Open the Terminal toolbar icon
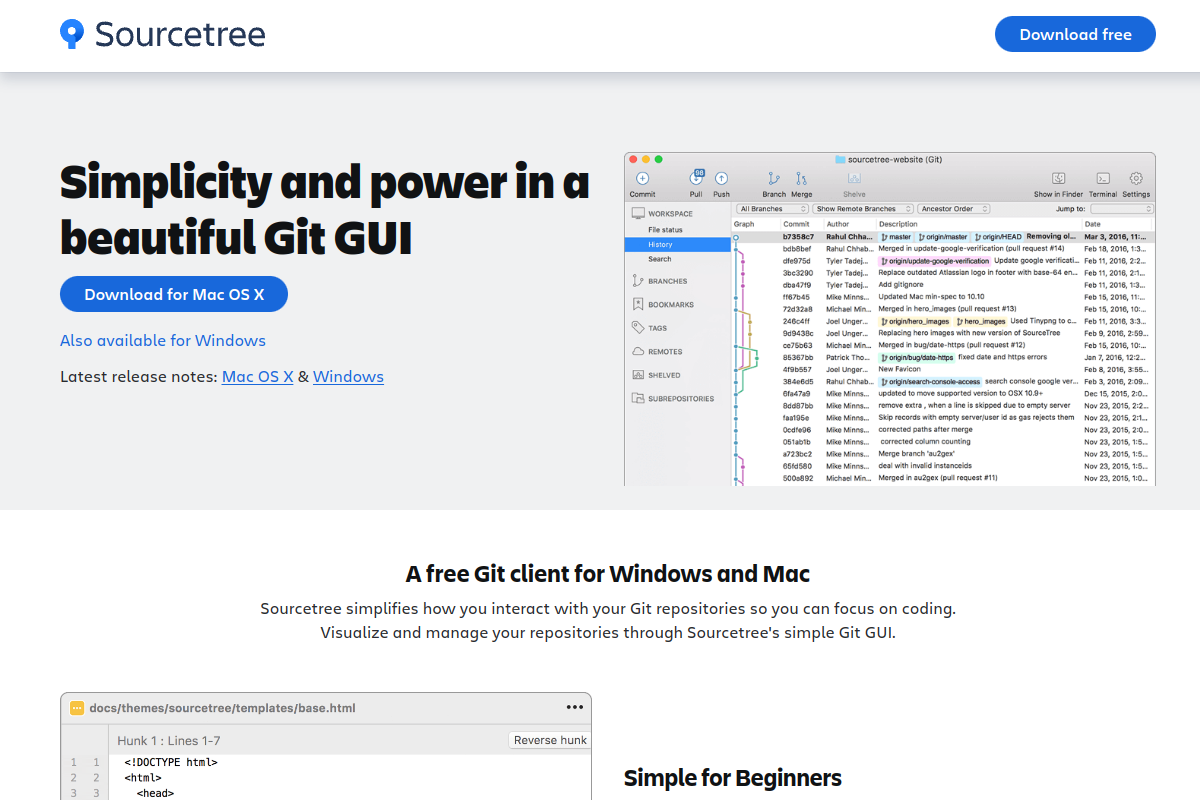 [x=1103, y=178]
